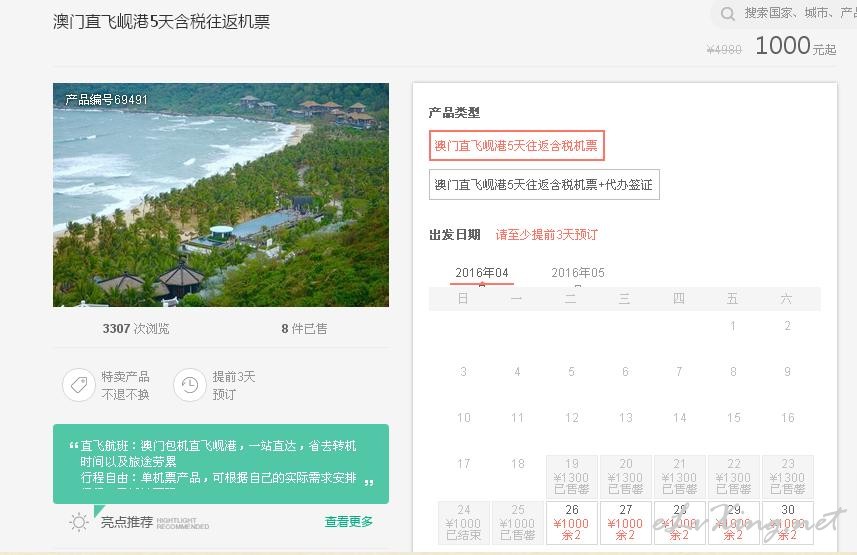Click in the search country or city field
The height and width of the screenshot is (555, 857).
[x=795, y=14]
